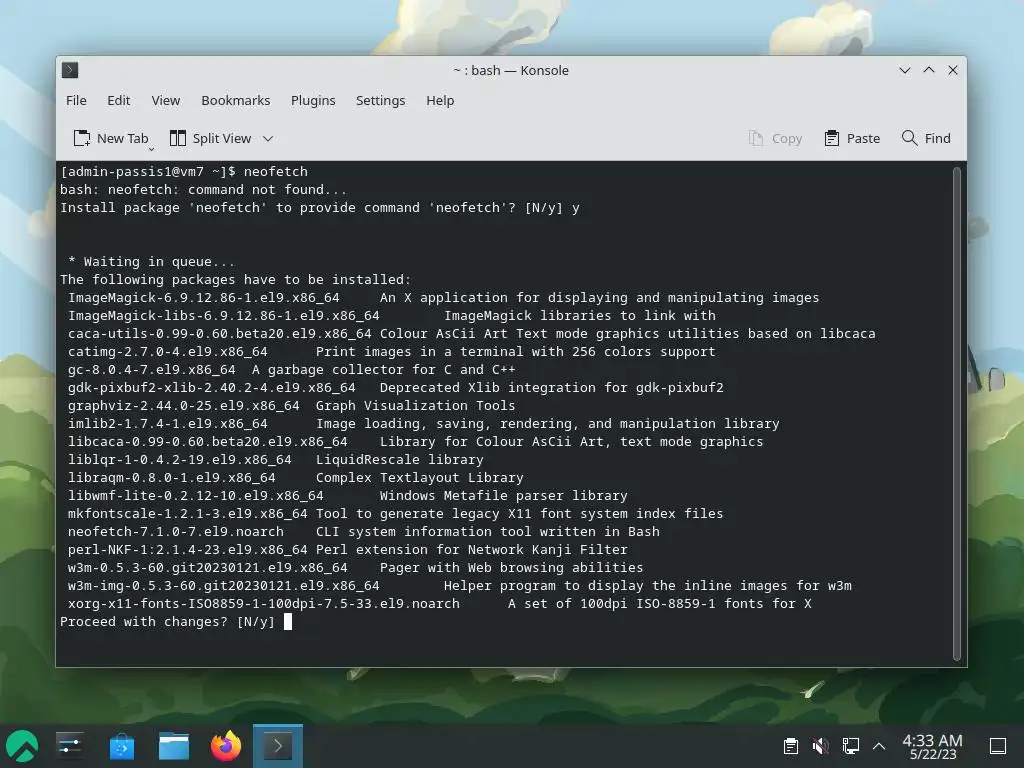Viewport: 1024px width, 768px height.
Task: Expand hidden system tray icons arrow
Action: pos(879,746)
